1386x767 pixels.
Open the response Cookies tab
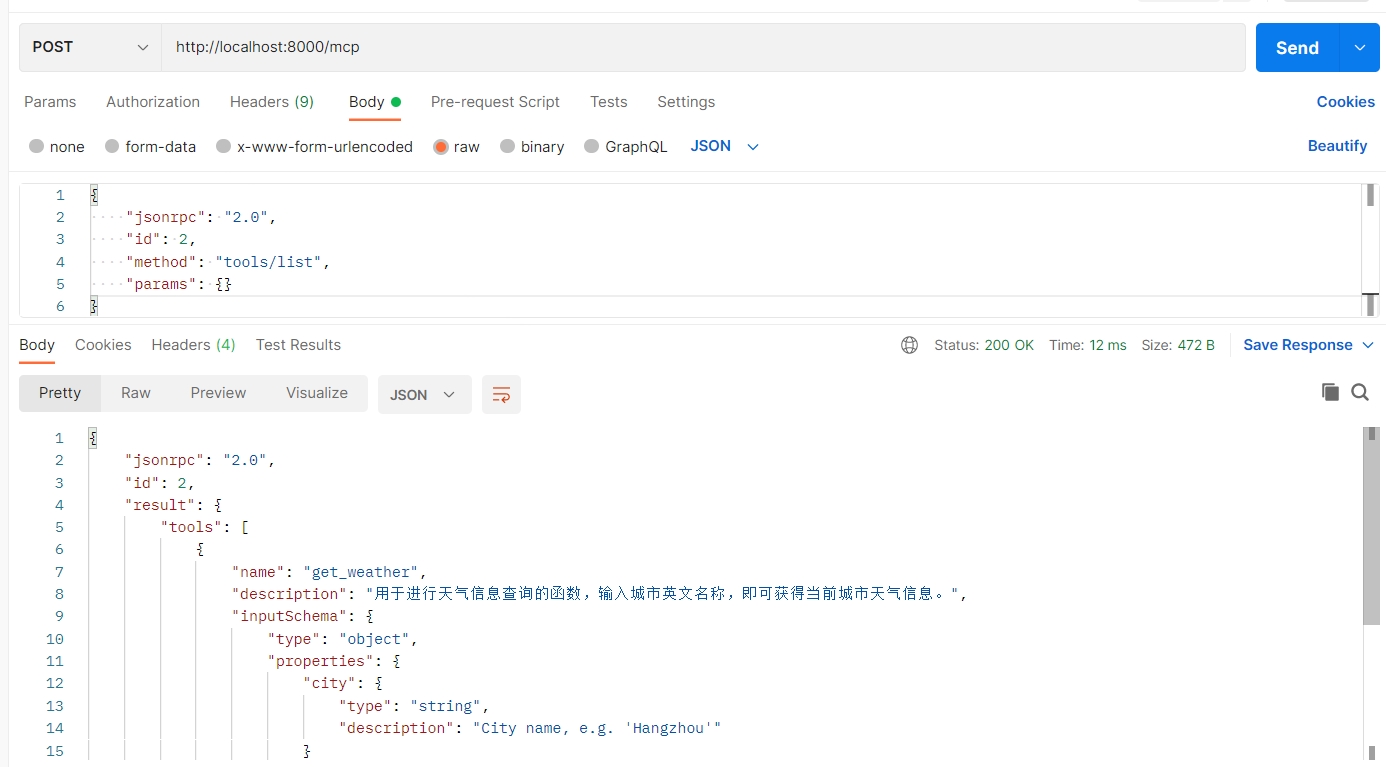click(x=103, y=345)
